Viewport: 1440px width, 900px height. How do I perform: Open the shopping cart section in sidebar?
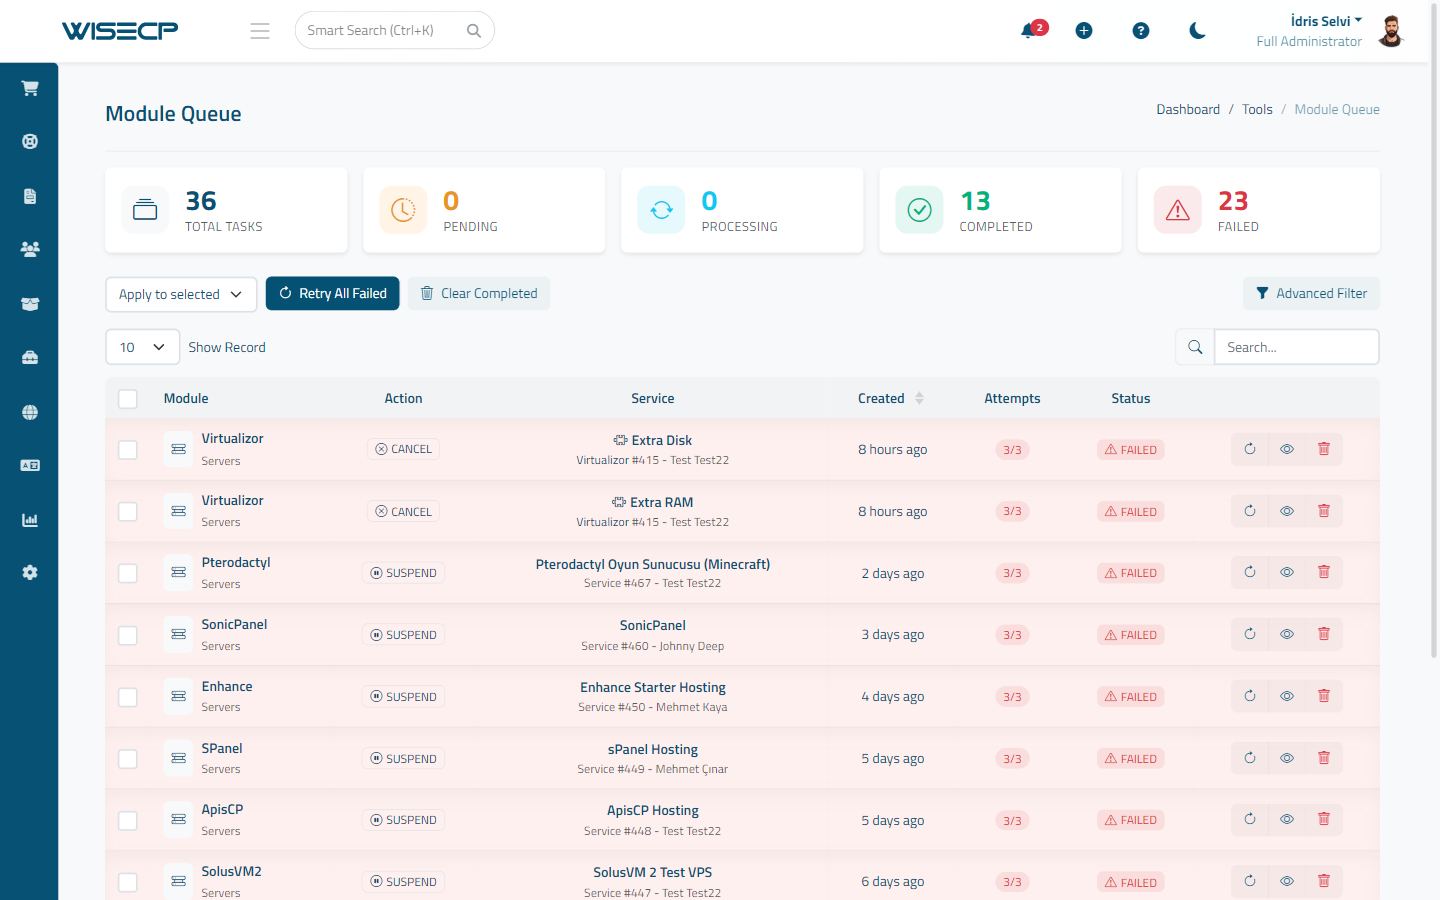pyautogui.click(x=30, y=88)
